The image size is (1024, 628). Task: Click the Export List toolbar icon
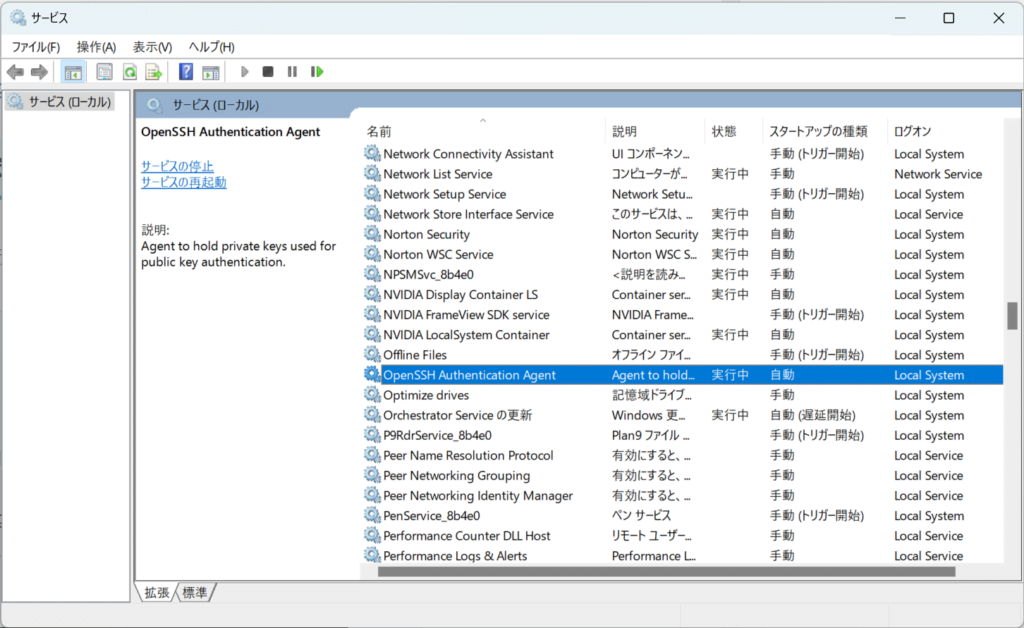pyautogui.click(x=154, y=72)
